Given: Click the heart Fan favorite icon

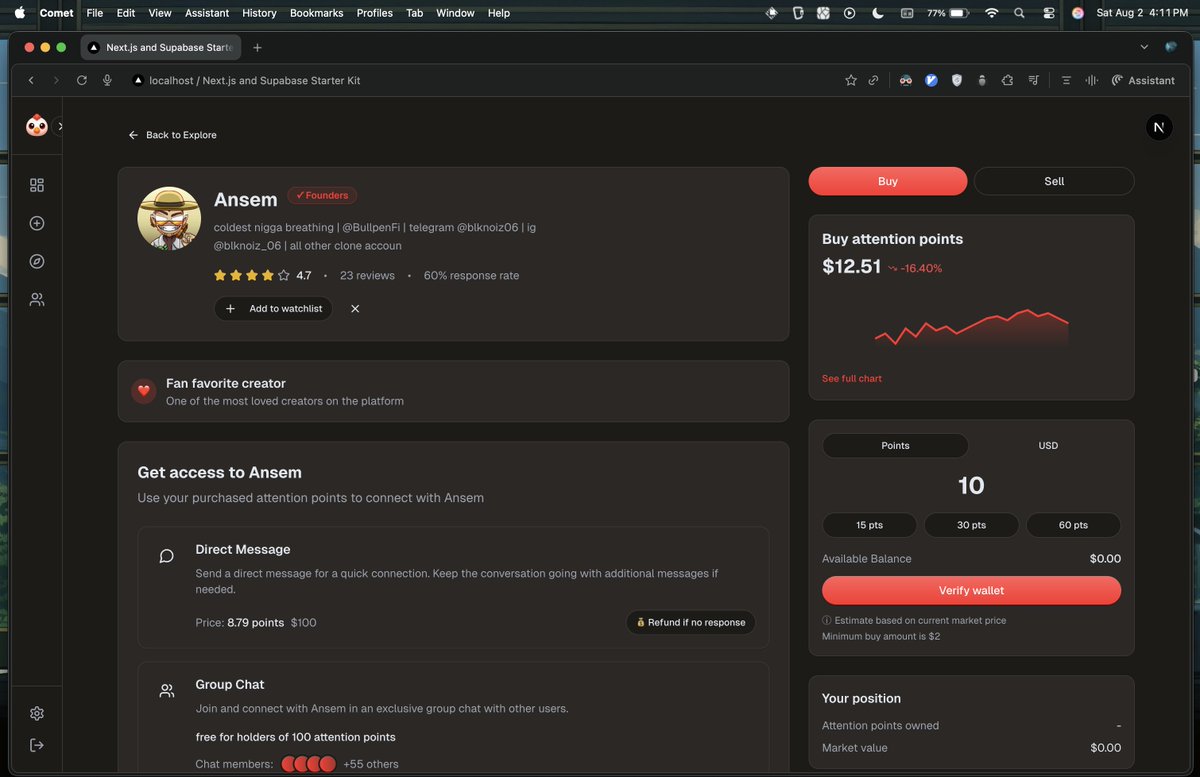Looking at the screenshot, I should click(x=143, y=391).
